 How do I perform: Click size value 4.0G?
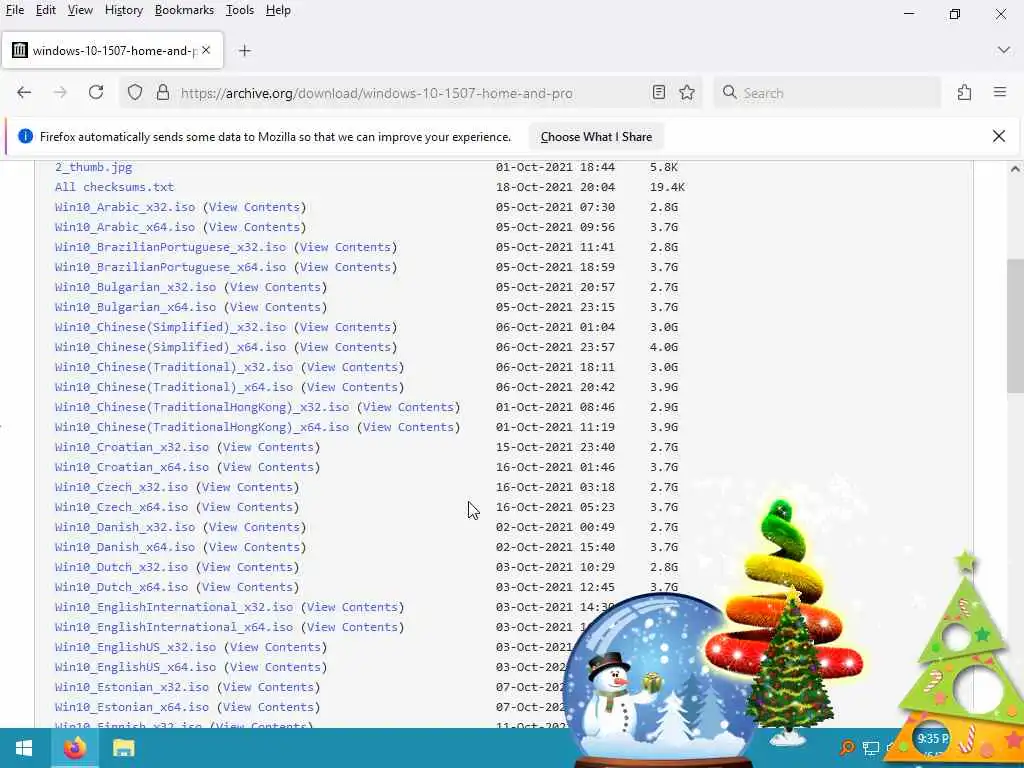click(x=664, y=347)
